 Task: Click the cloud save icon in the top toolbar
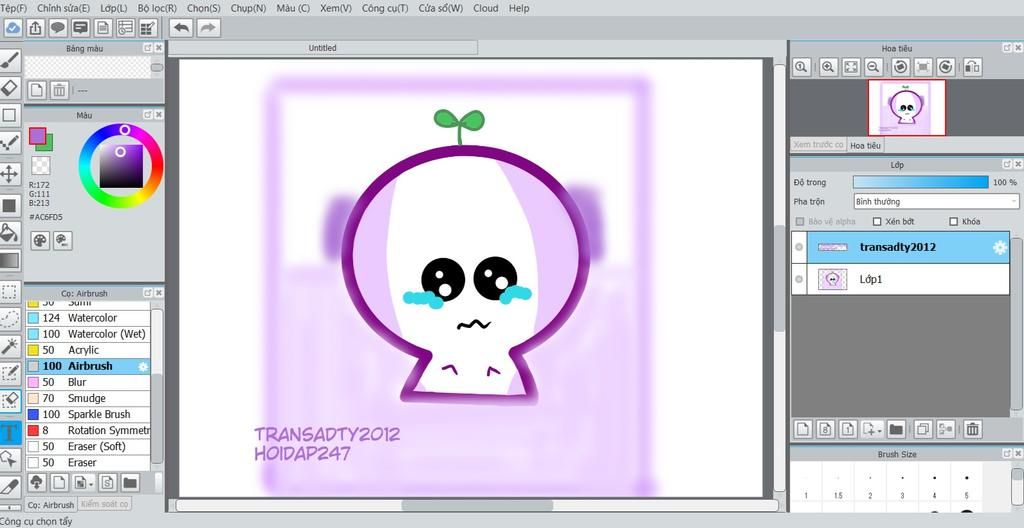(x=13, y=28)
